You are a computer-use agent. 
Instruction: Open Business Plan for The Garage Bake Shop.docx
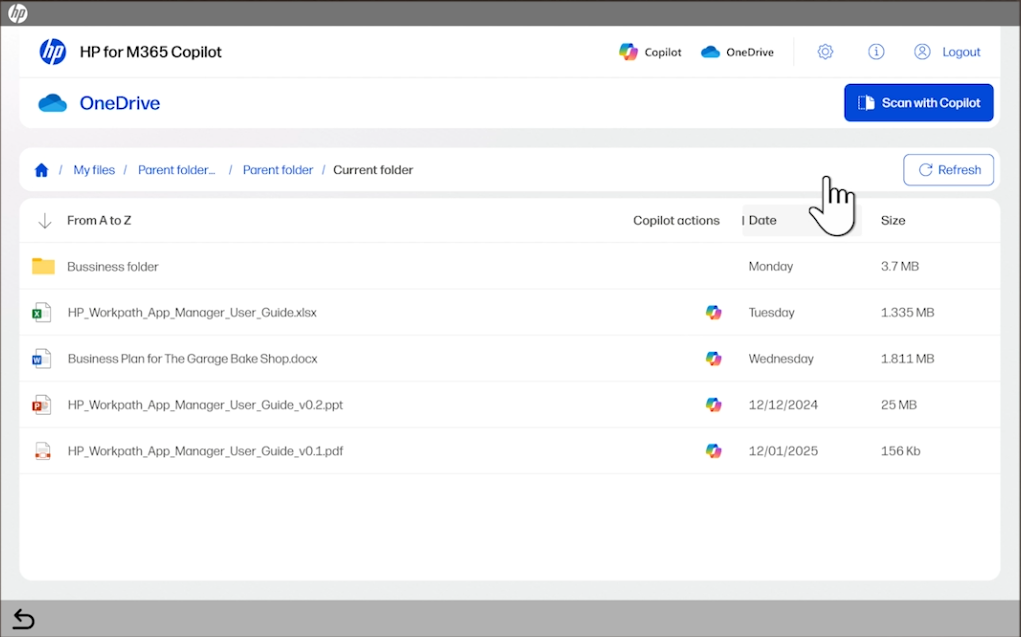point(193,359)
